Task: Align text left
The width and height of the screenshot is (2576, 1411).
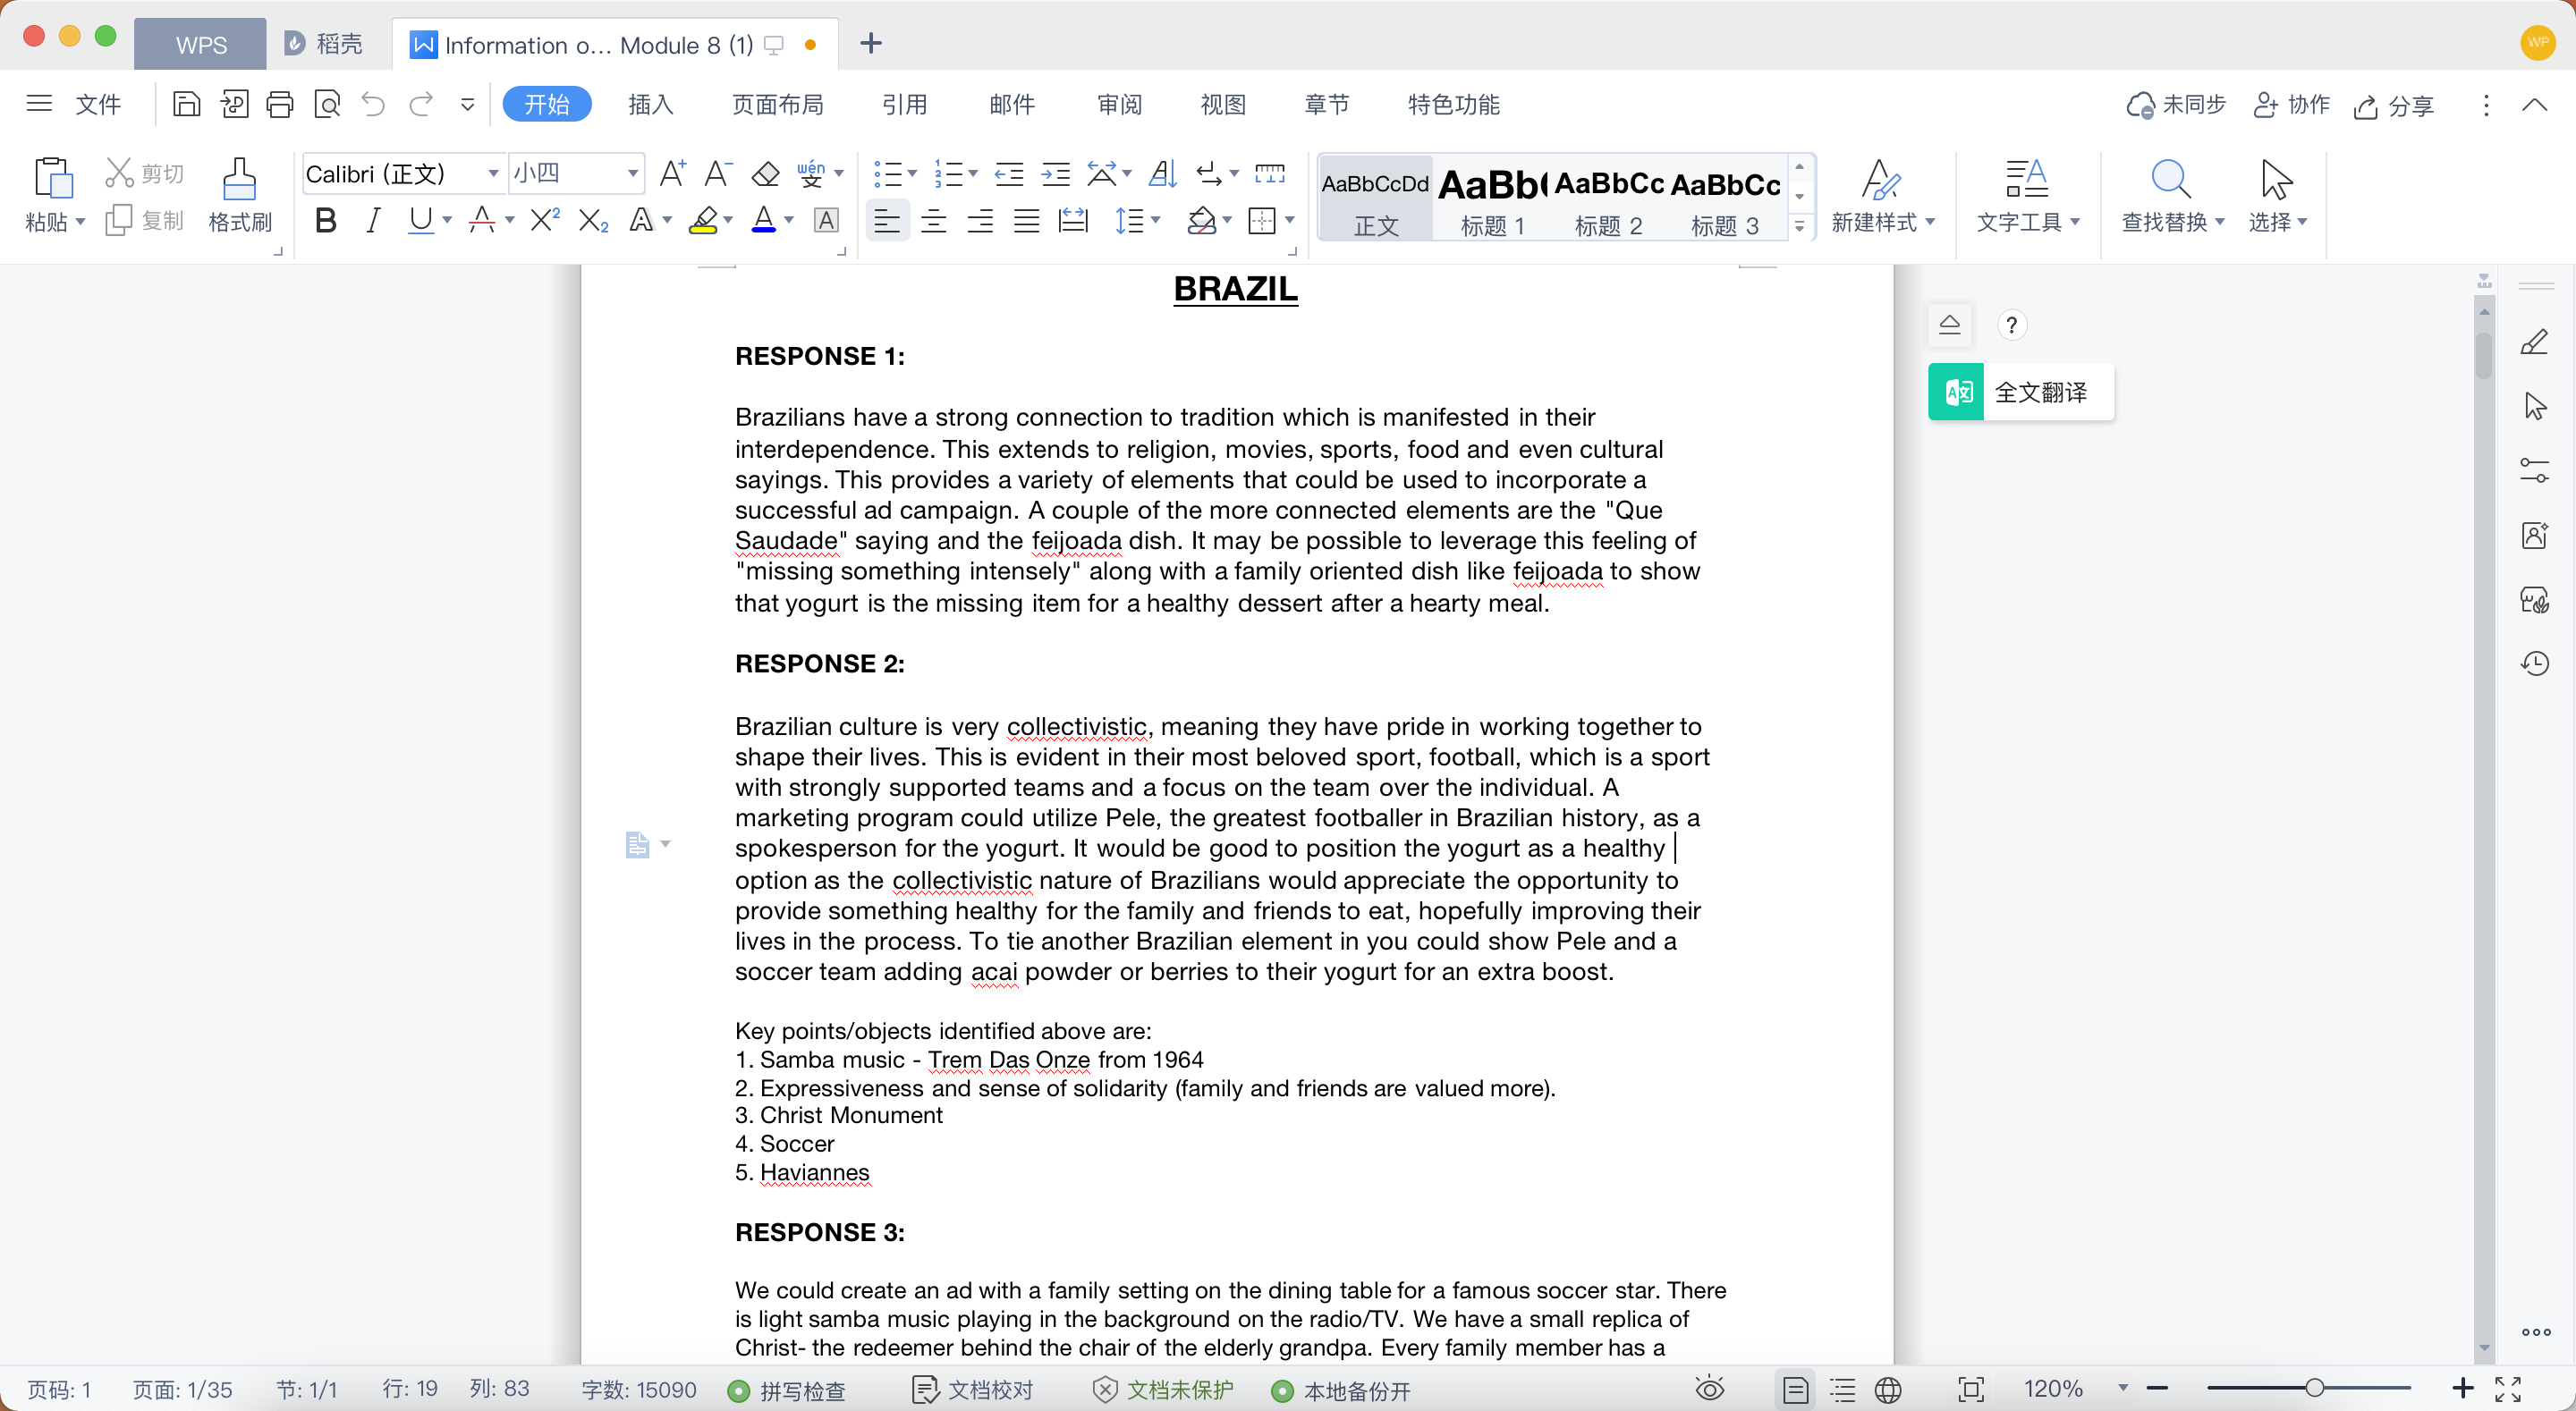Action: [886, 221]
